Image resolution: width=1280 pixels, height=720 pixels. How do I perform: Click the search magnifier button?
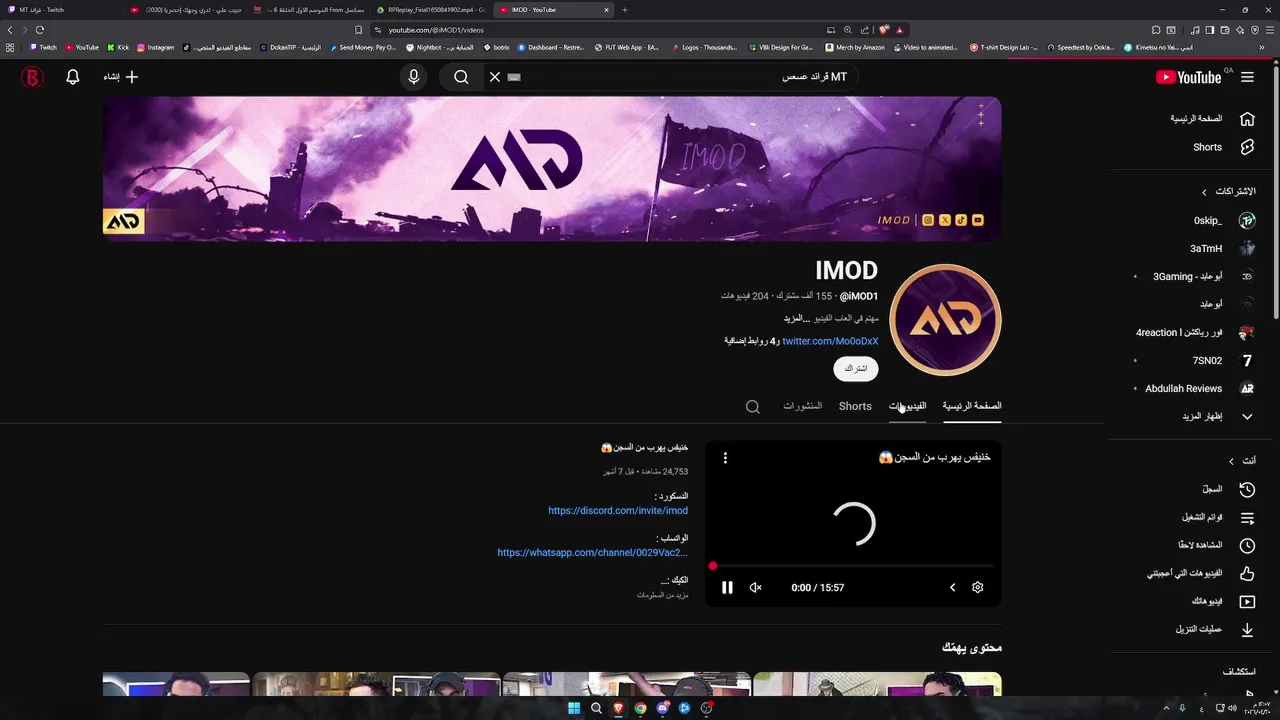click(x=461, y=77)
